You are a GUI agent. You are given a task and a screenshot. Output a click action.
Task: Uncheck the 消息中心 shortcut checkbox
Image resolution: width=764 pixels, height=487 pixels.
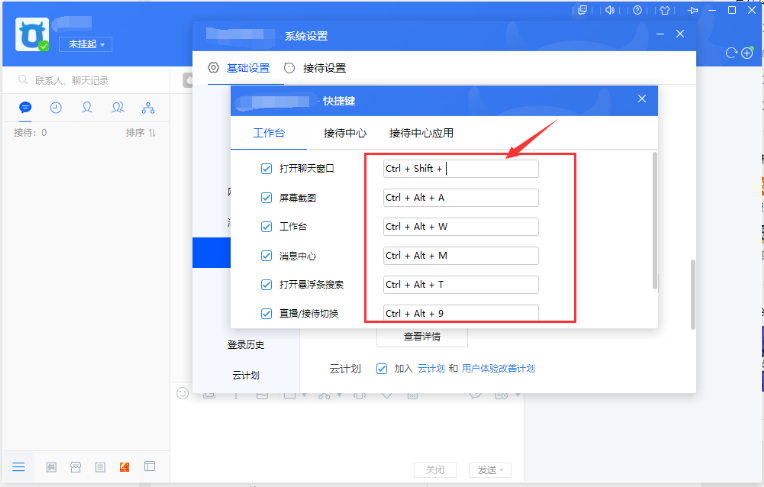click(267, 255)
